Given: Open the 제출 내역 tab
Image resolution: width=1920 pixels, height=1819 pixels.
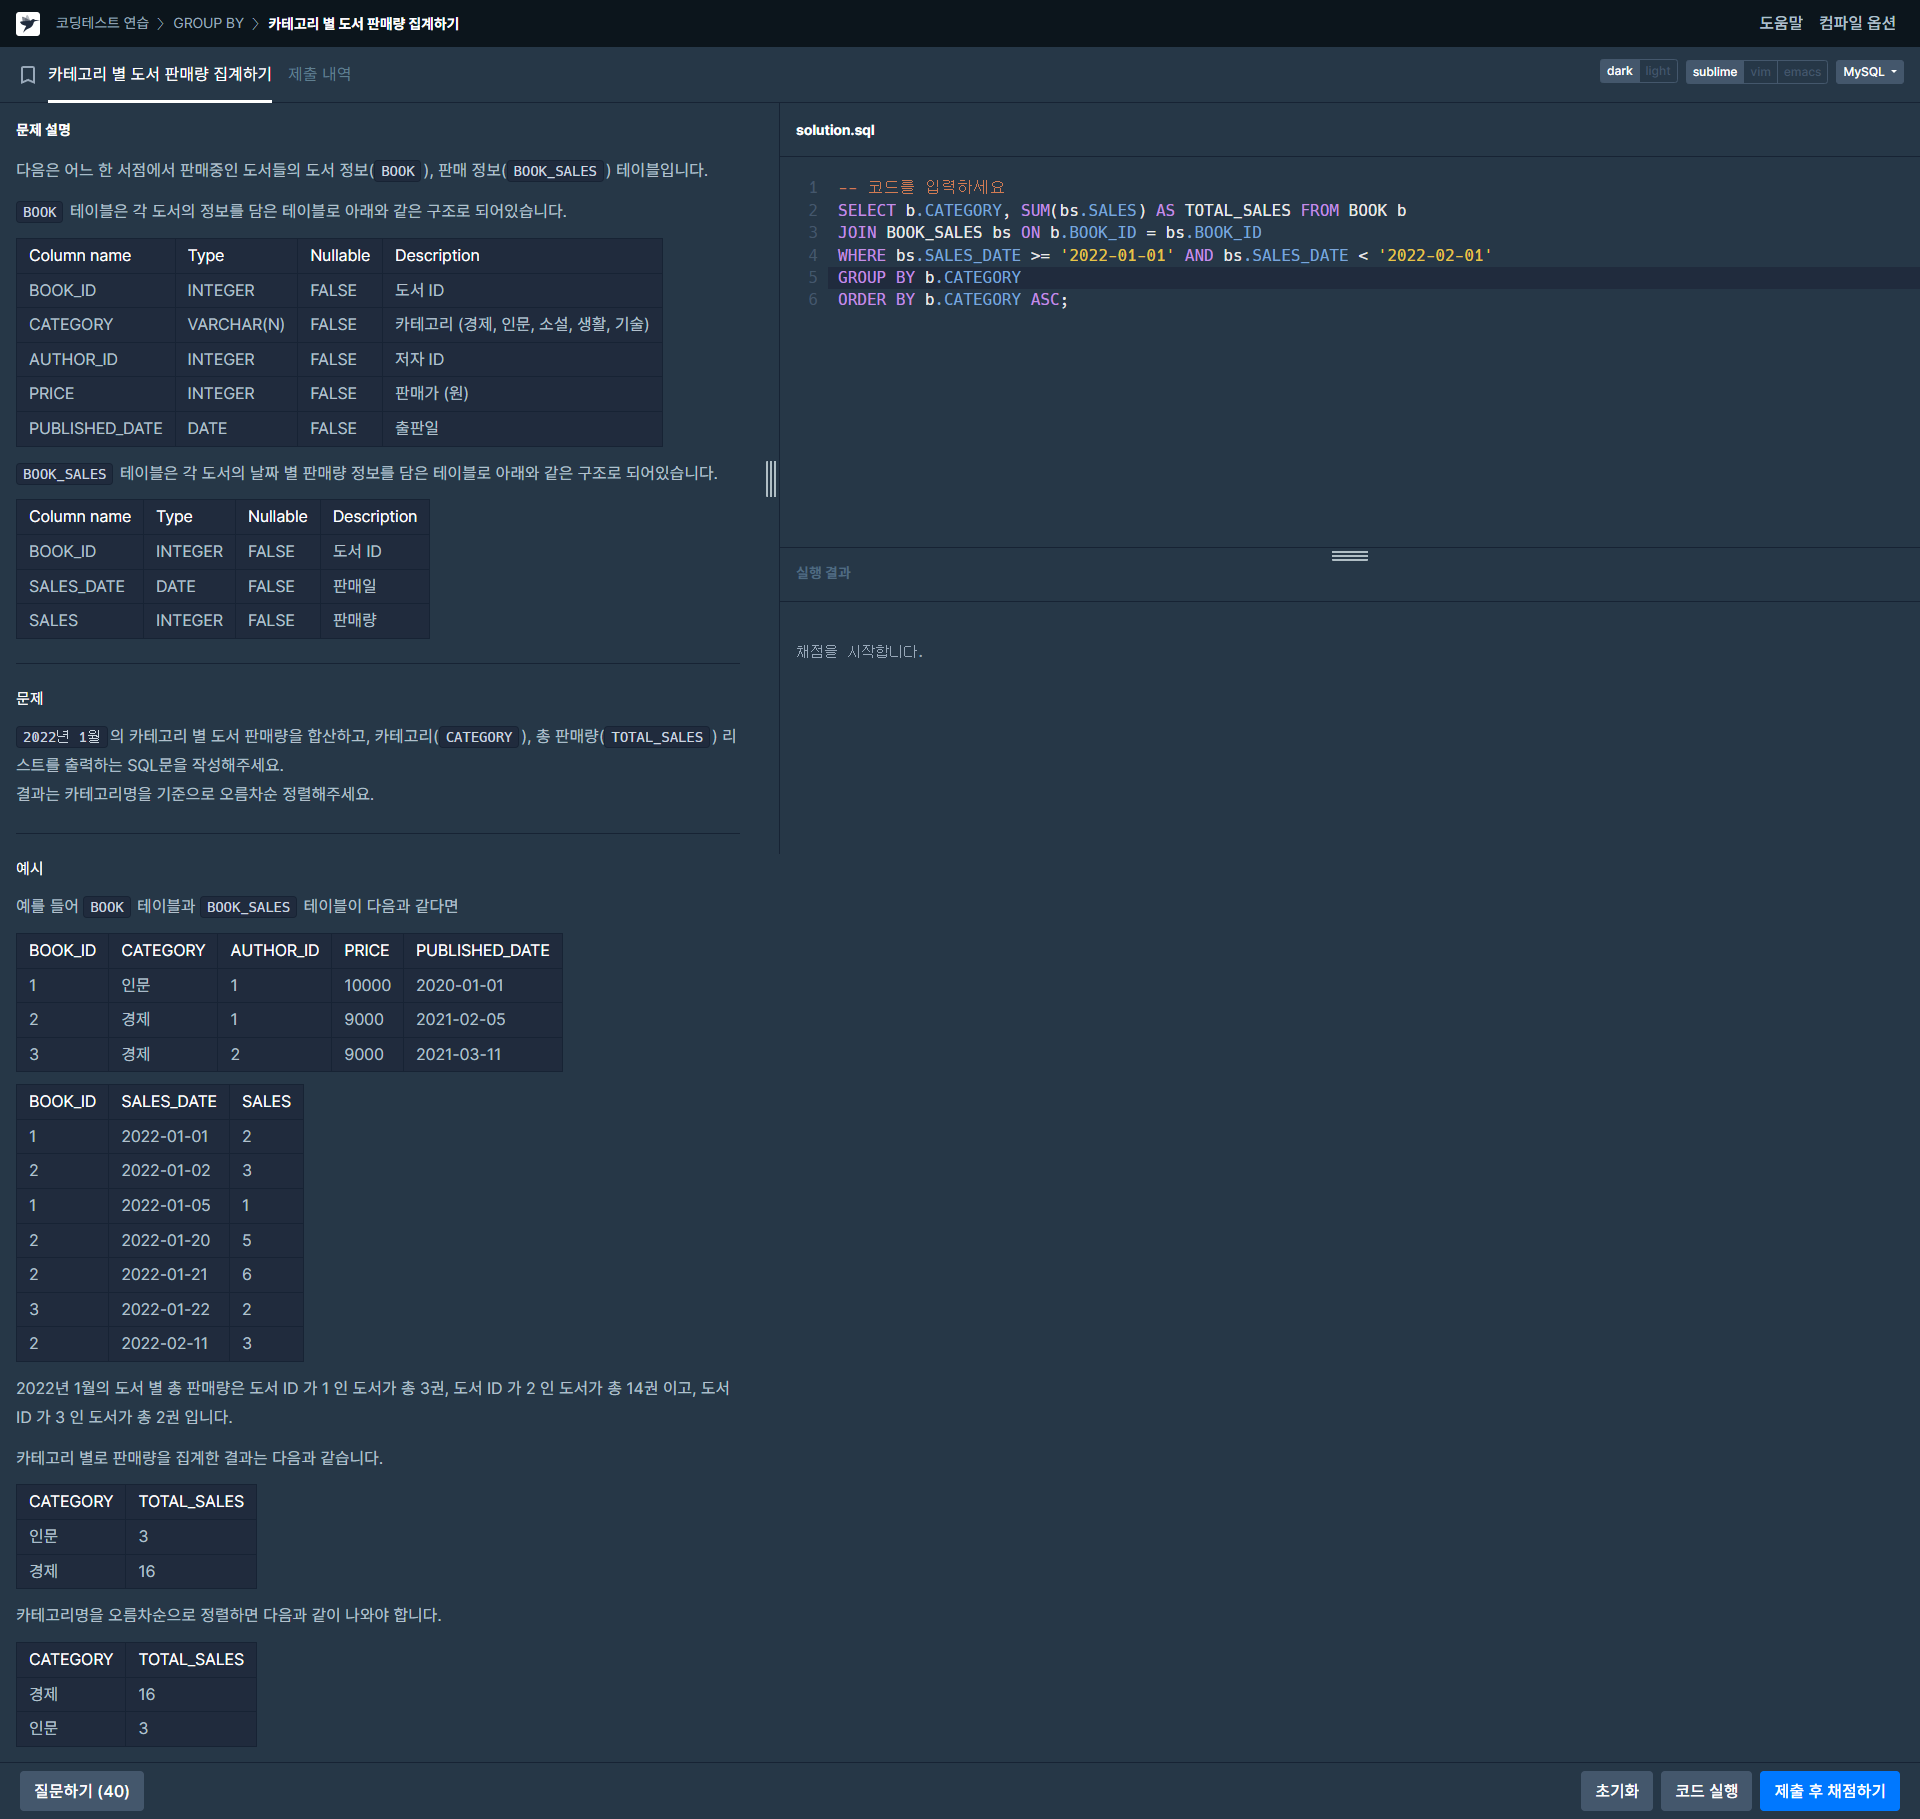Looking at the screenshot, I should click(x=319, y=74).
